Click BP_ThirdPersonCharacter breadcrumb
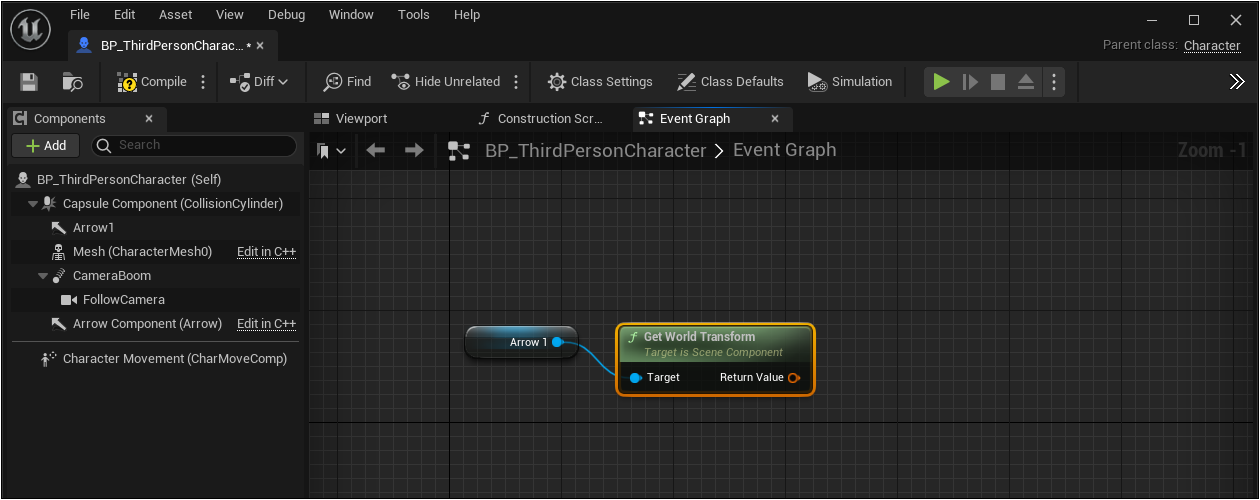 pos(596,150)
